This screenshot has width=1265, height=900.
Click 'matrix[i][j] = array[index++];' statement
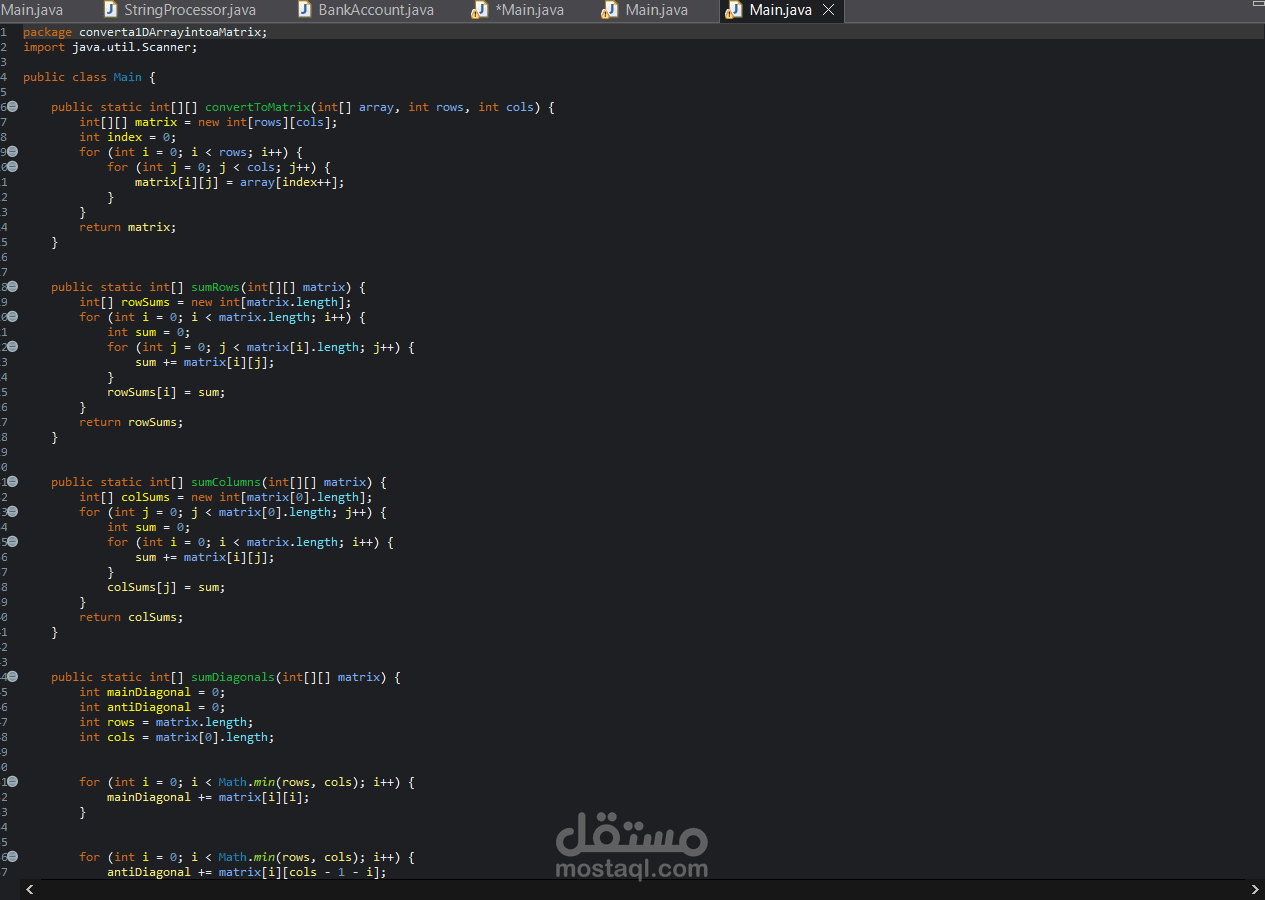239,182
